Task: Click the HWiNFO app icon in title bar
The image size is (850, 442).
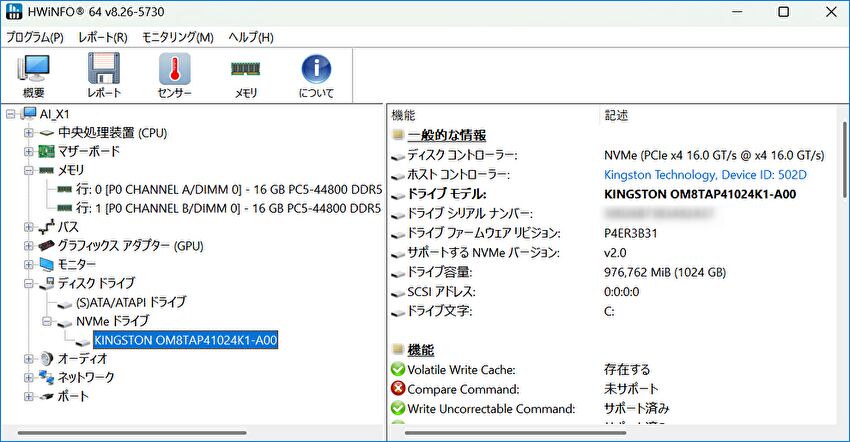Action: [x=14, y=11]
